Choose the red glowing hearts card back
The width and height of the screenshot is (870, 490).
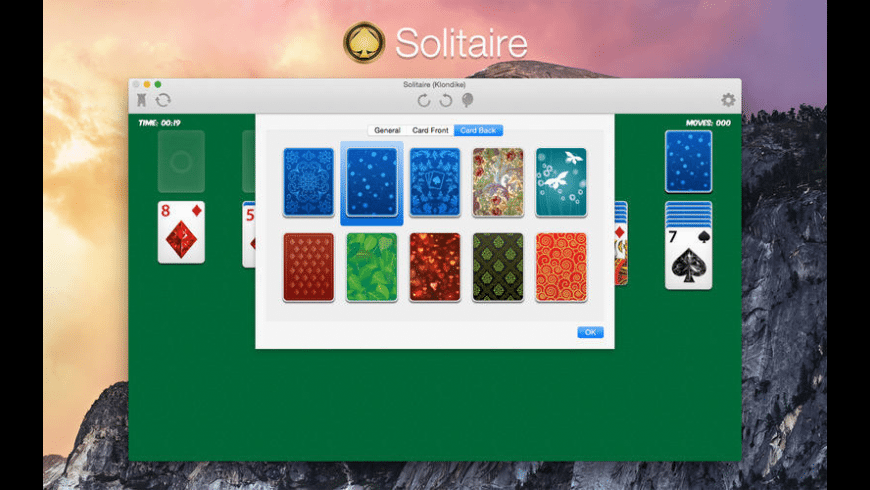(x=435, y=267)
